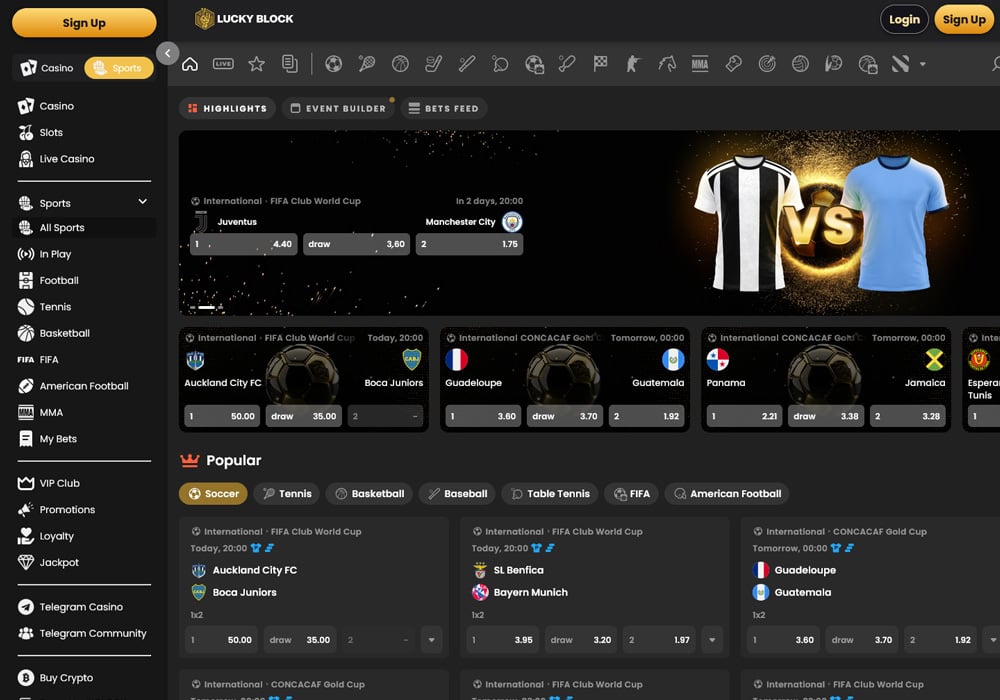Image resolution: width=1000 pixels, height=700 pixels.
Task: Collapse the Sports section chevron in sidebar
Action: coord(143,201)
